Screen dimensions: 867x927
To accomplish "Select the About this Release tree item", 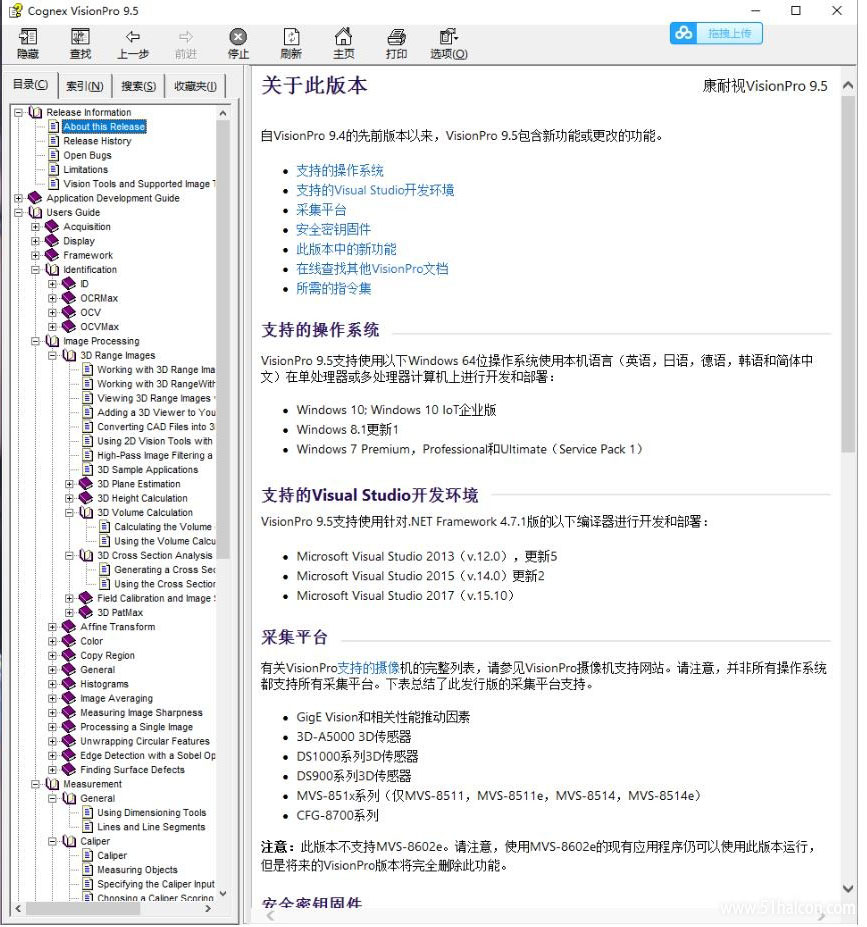I will click(104, 127).
